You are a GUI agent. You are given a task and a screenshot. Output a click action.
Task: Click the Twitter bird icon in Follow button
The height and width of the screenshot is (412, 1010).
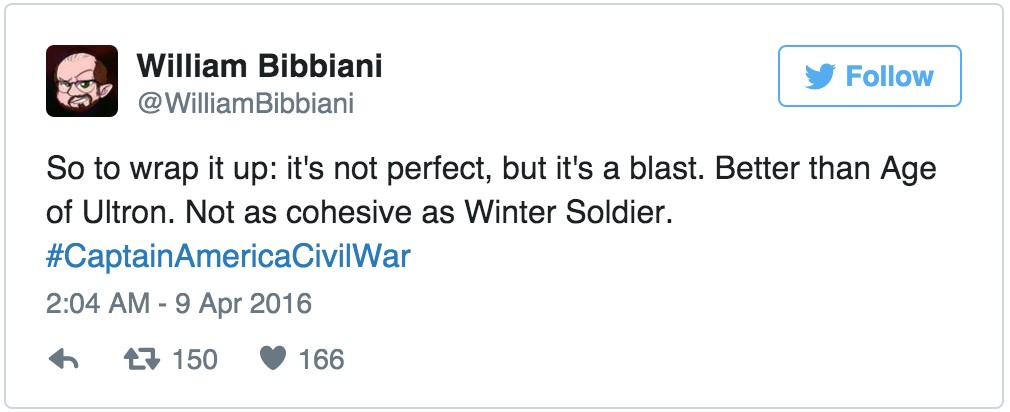(x=820, y=76)
